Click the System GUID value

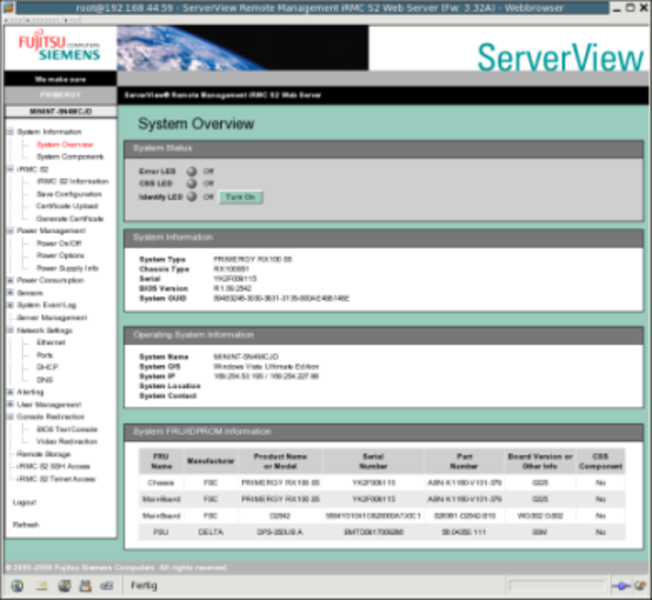(x=282, y=299)
